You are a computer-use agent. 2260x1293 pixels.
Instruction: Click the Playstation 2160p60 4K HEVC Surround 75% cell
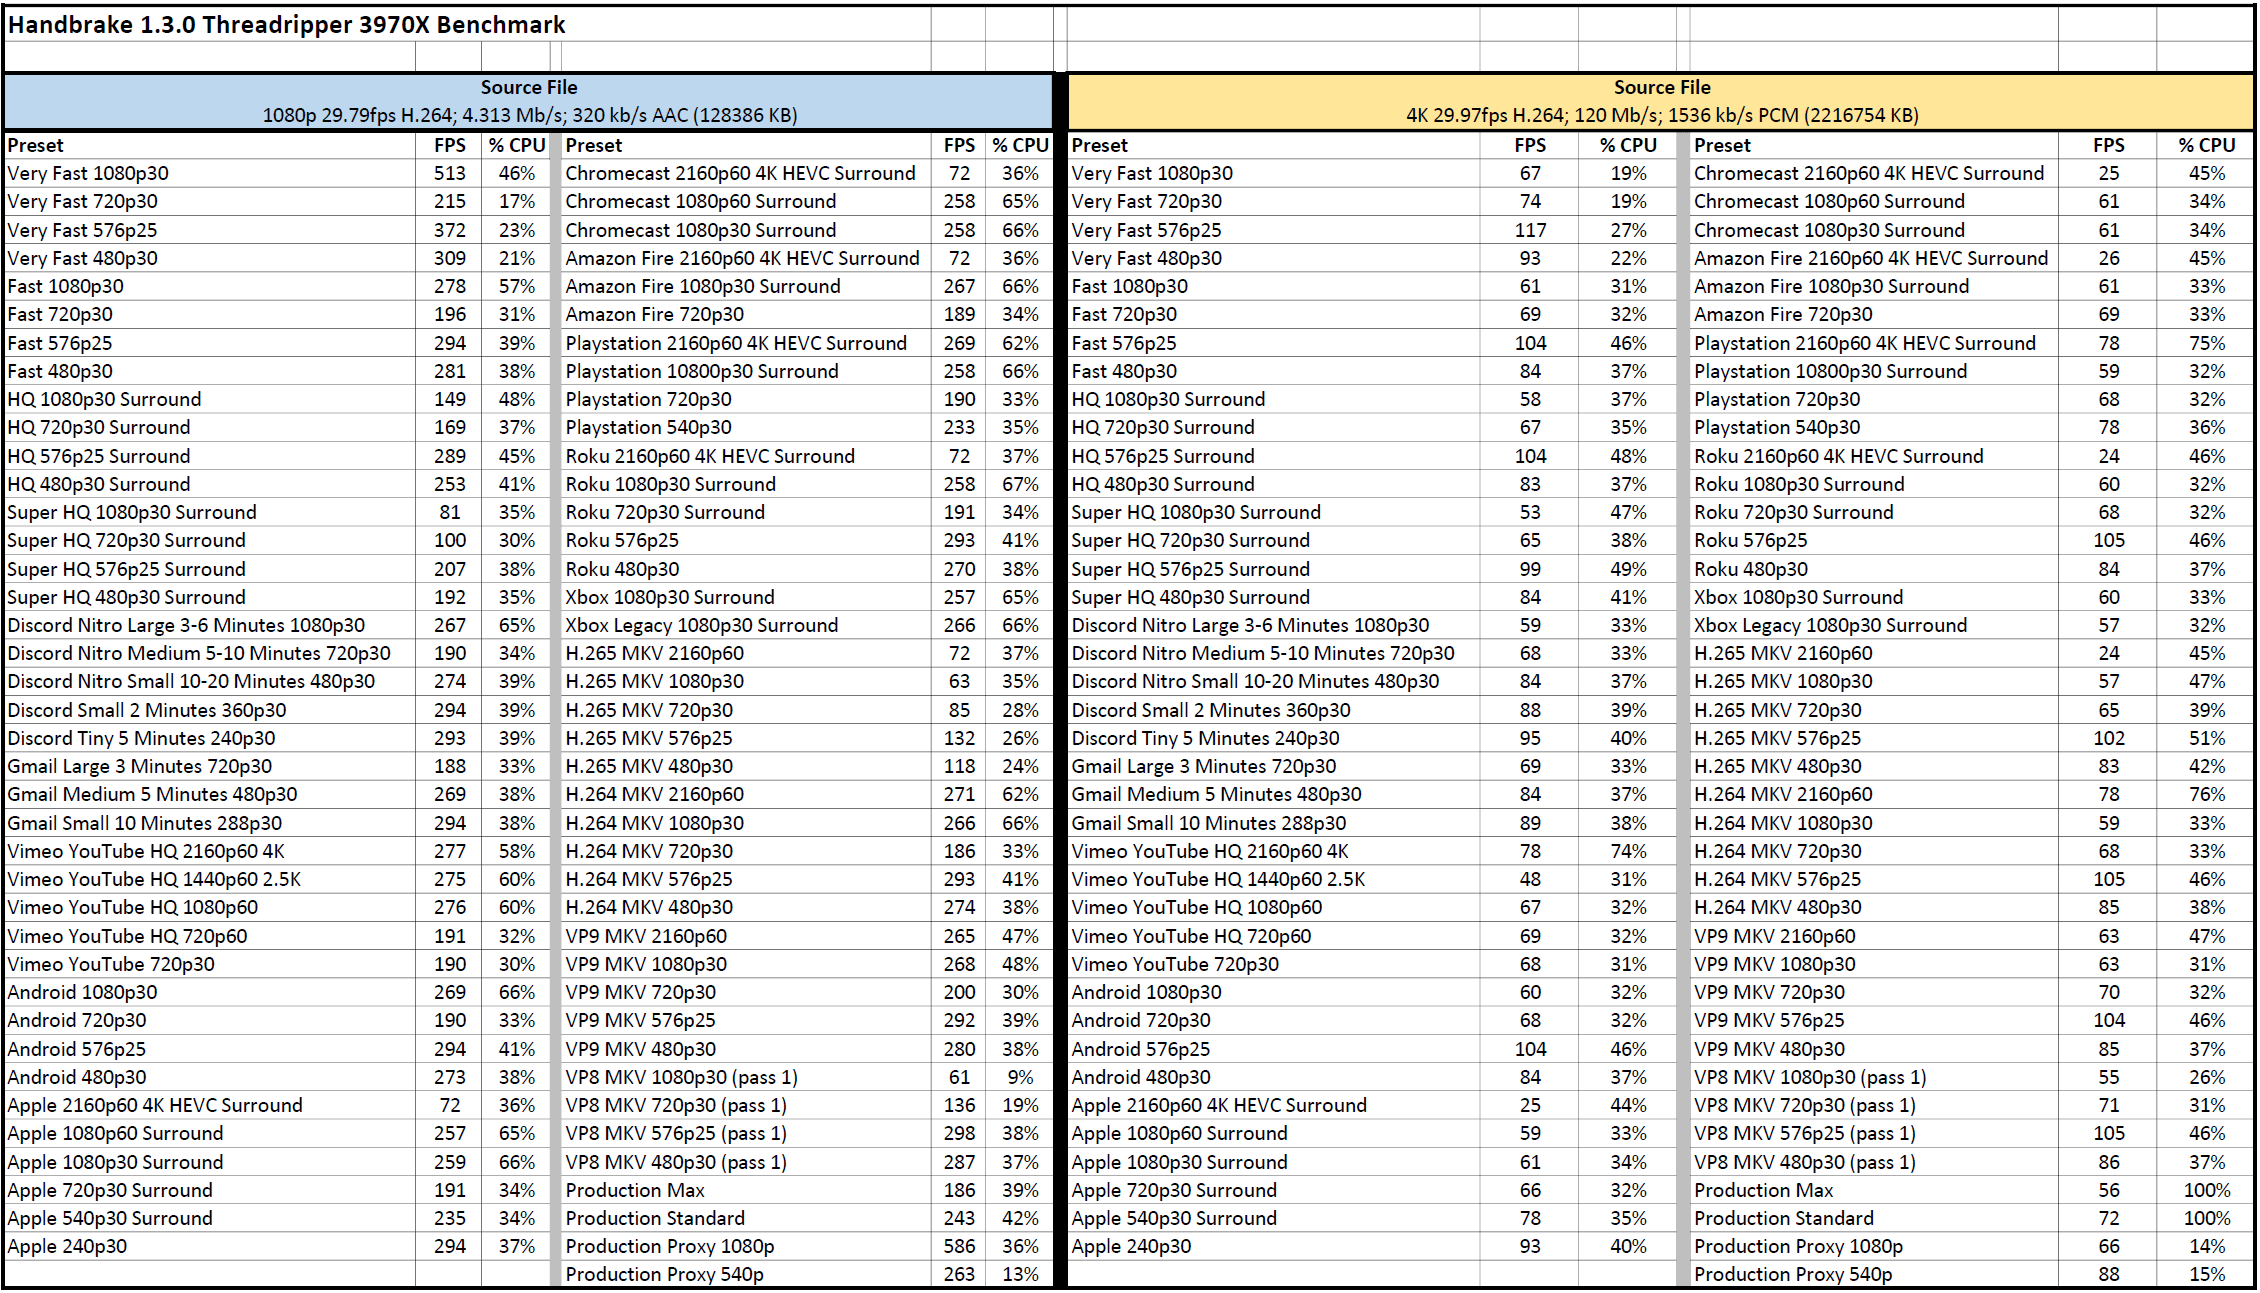point(2206,343)
